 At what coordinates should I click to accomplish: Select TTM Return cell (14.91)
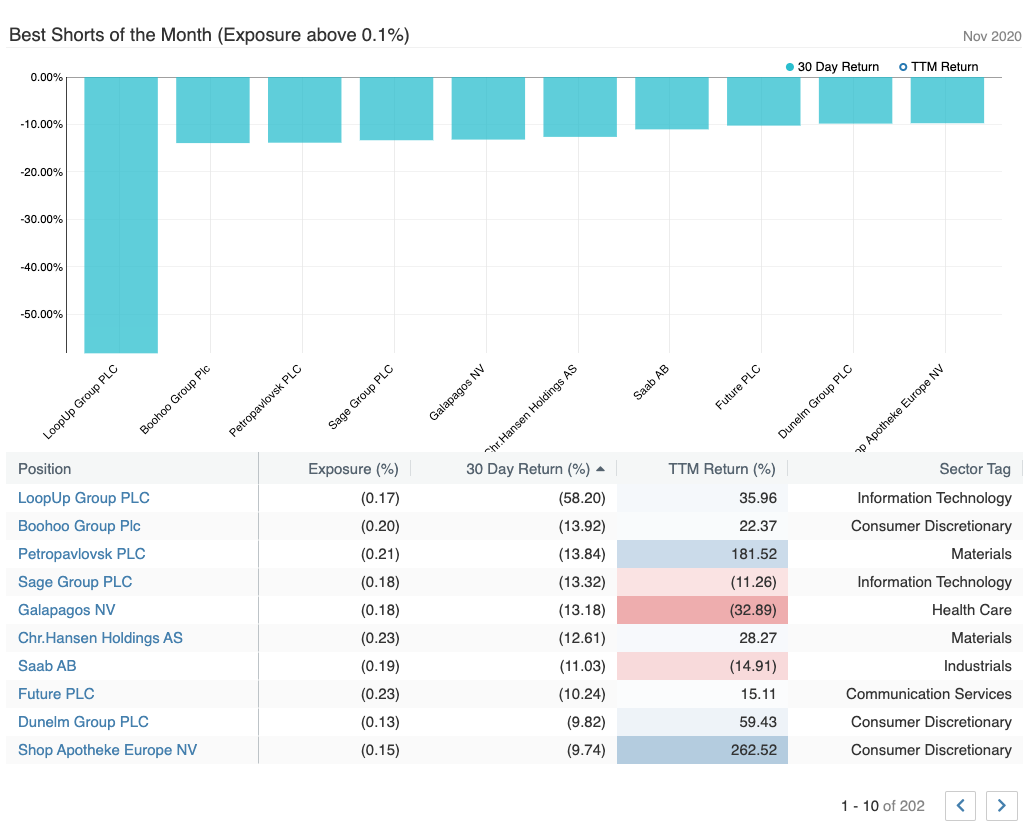click(x=702, y=666)
